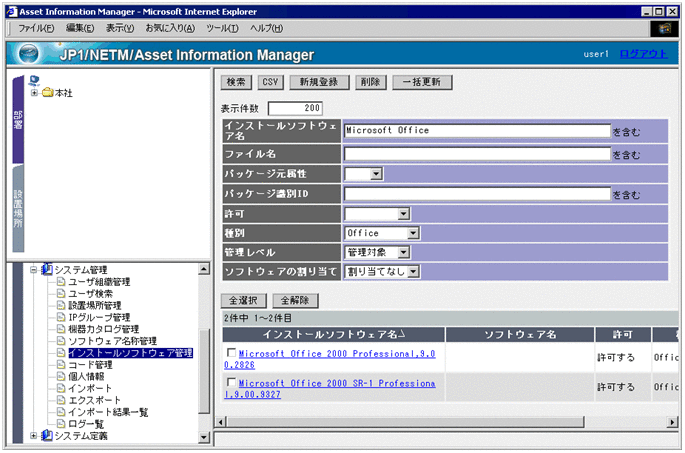
Task: Select インポート結果一覧 tree item
Action: (108, 412)
